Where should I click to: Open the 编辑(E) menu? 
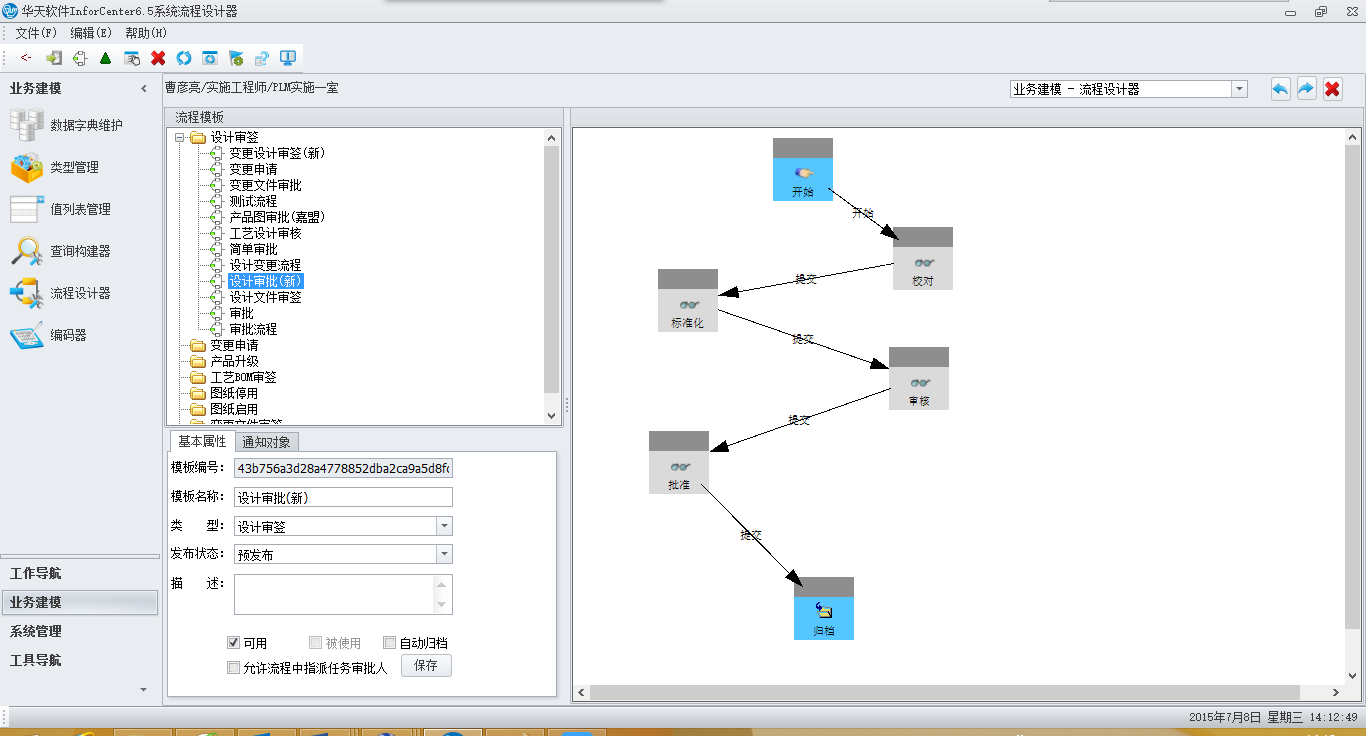click(x=91, y=33)
